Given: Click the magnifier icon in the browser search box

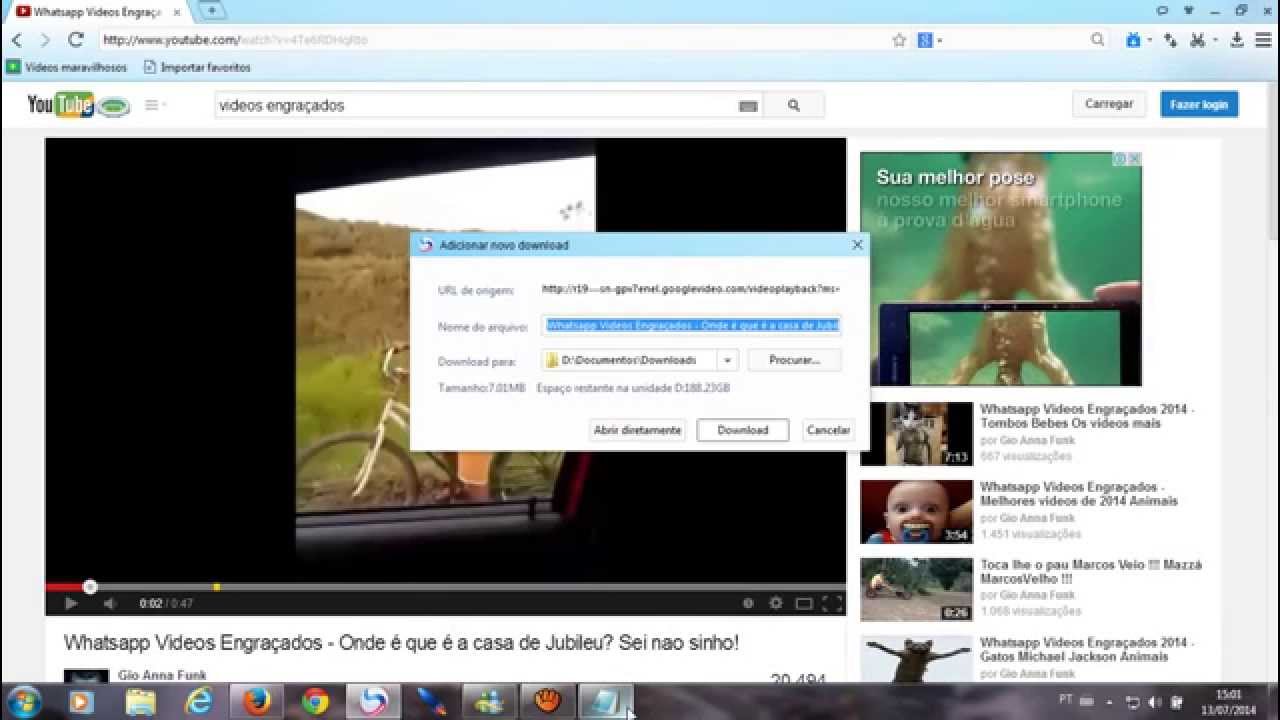Looking at the screenshot, I should tap(1098, 40).
